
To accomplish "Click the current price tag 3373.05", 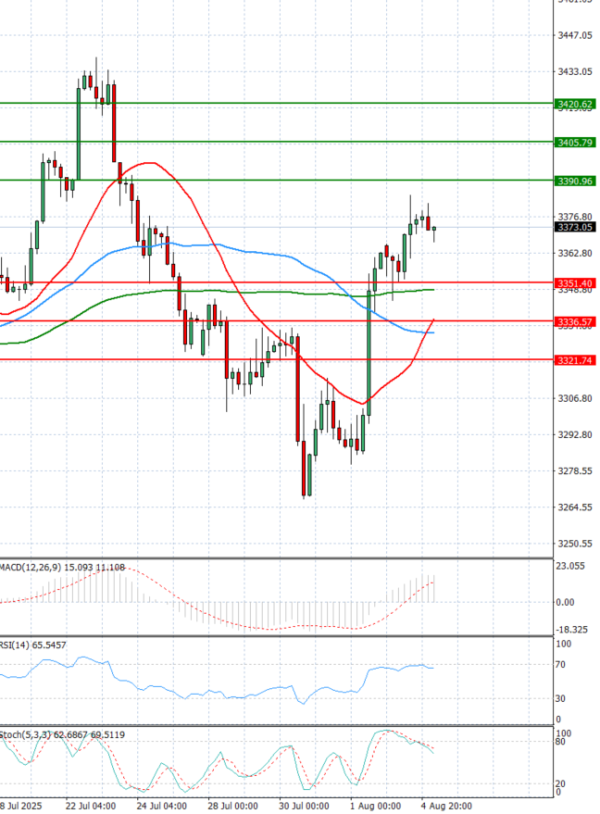I will (575, 227).
